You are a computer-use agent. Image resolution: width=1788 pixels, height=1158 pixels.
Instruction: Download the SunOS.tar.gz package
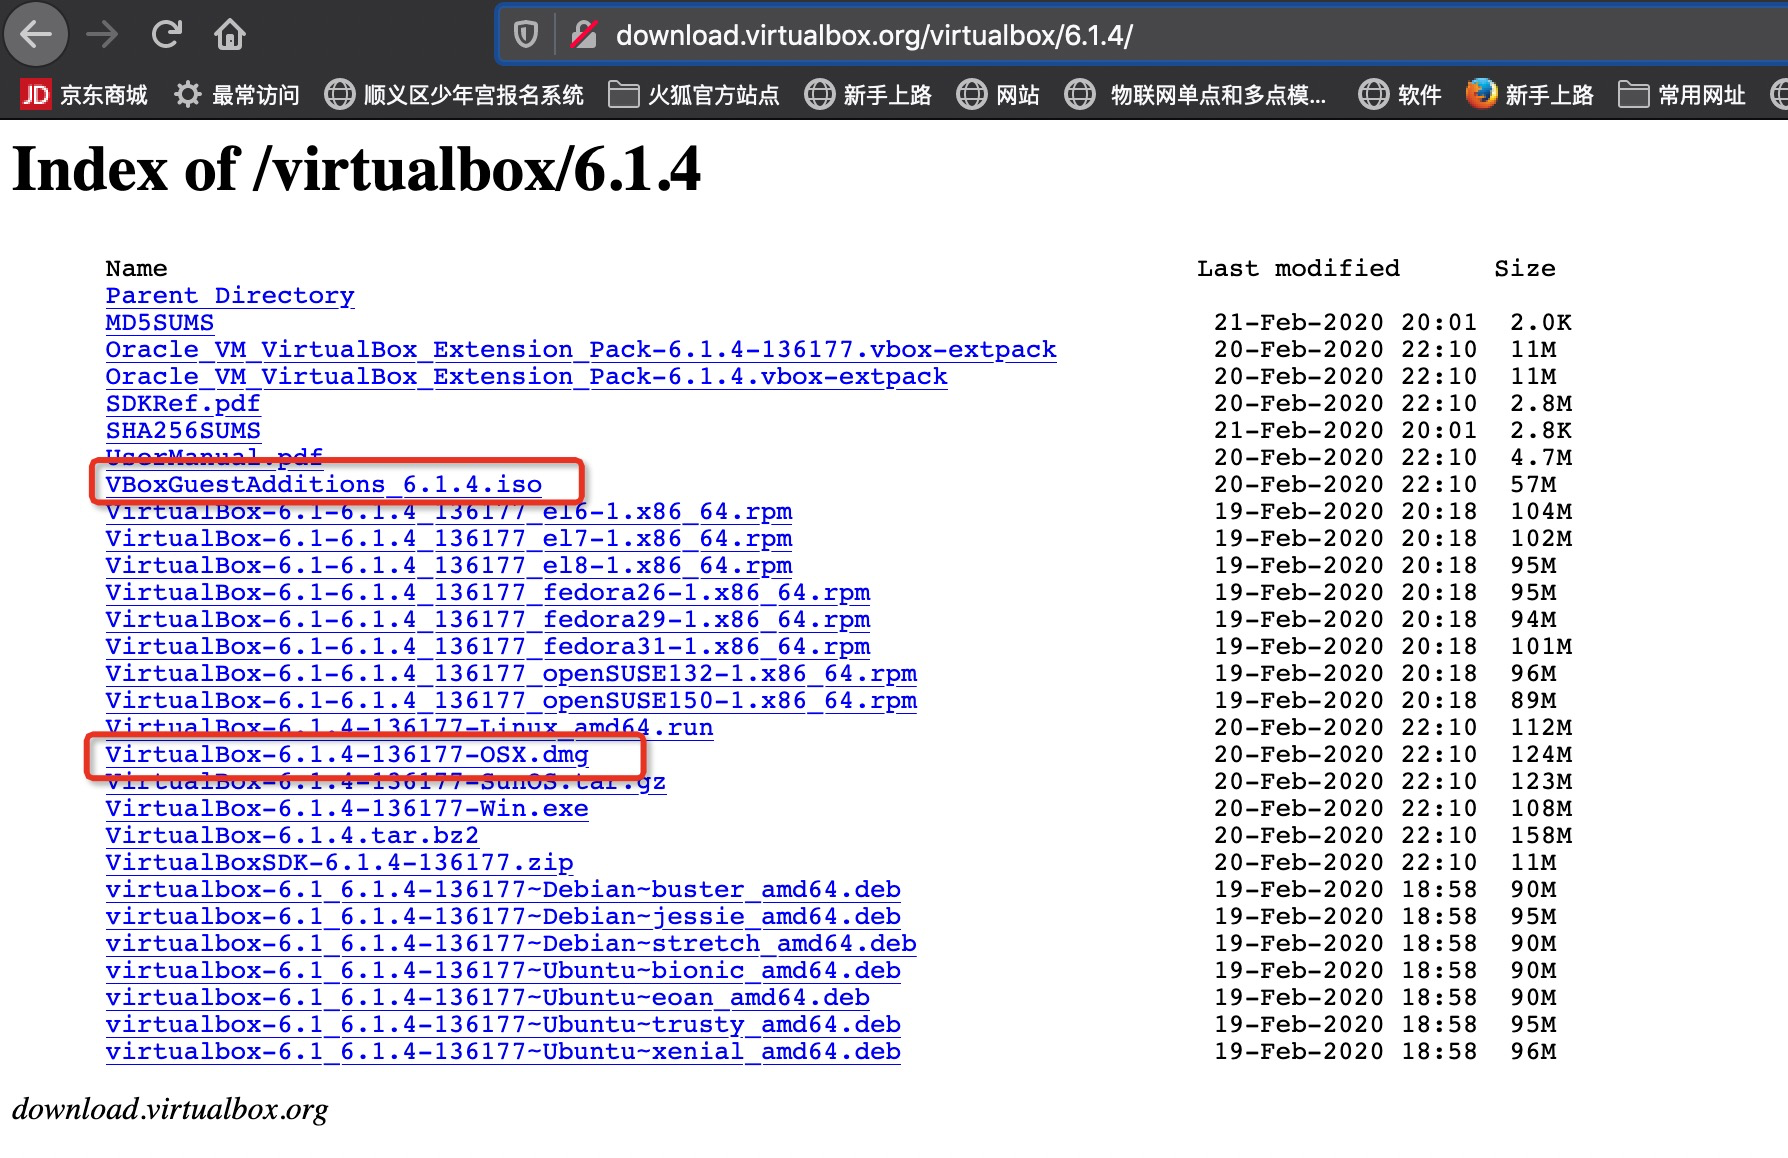point(386,782)
